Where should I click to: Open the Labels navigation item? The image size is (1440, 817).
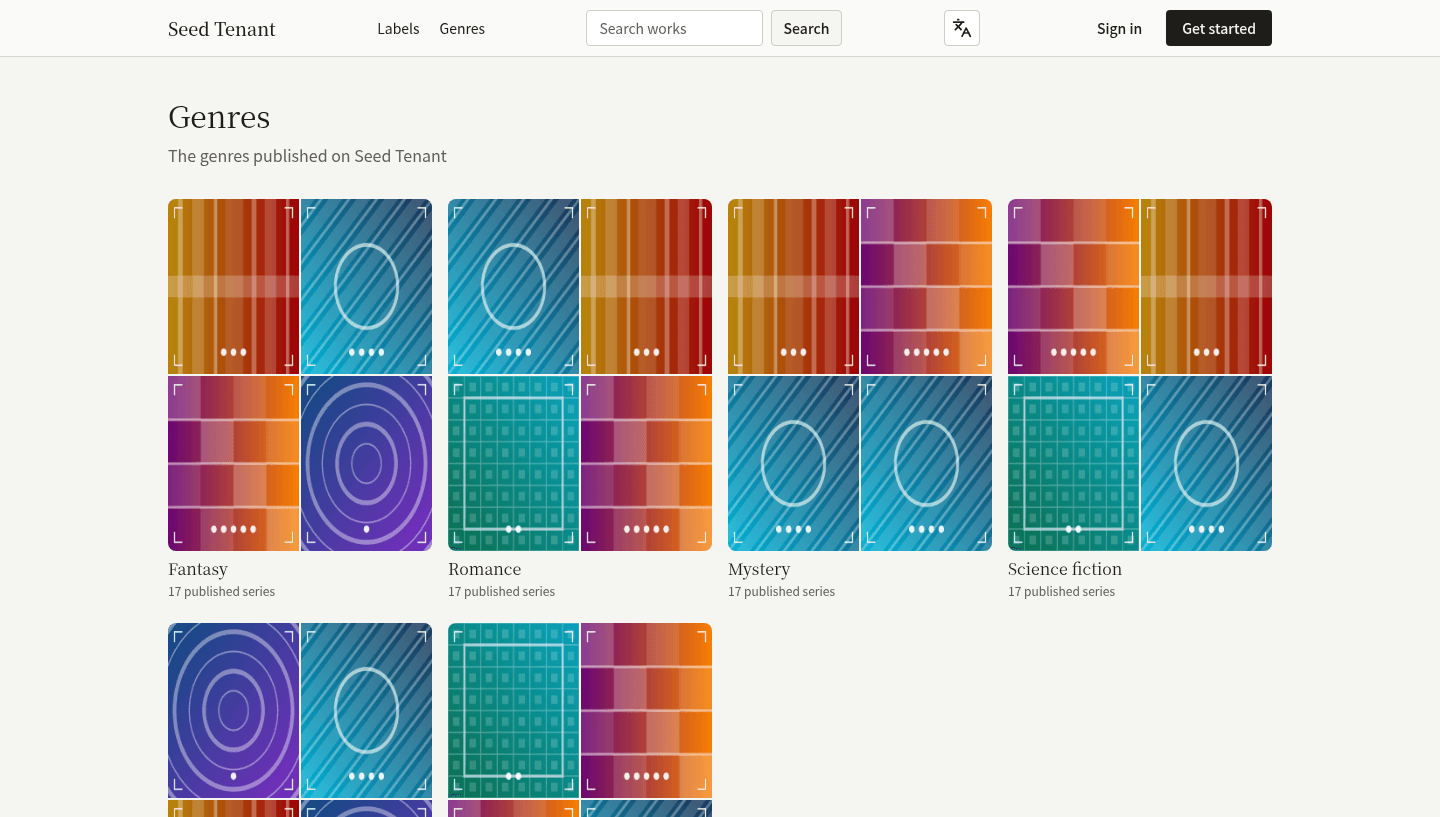[x=398, y=29]
